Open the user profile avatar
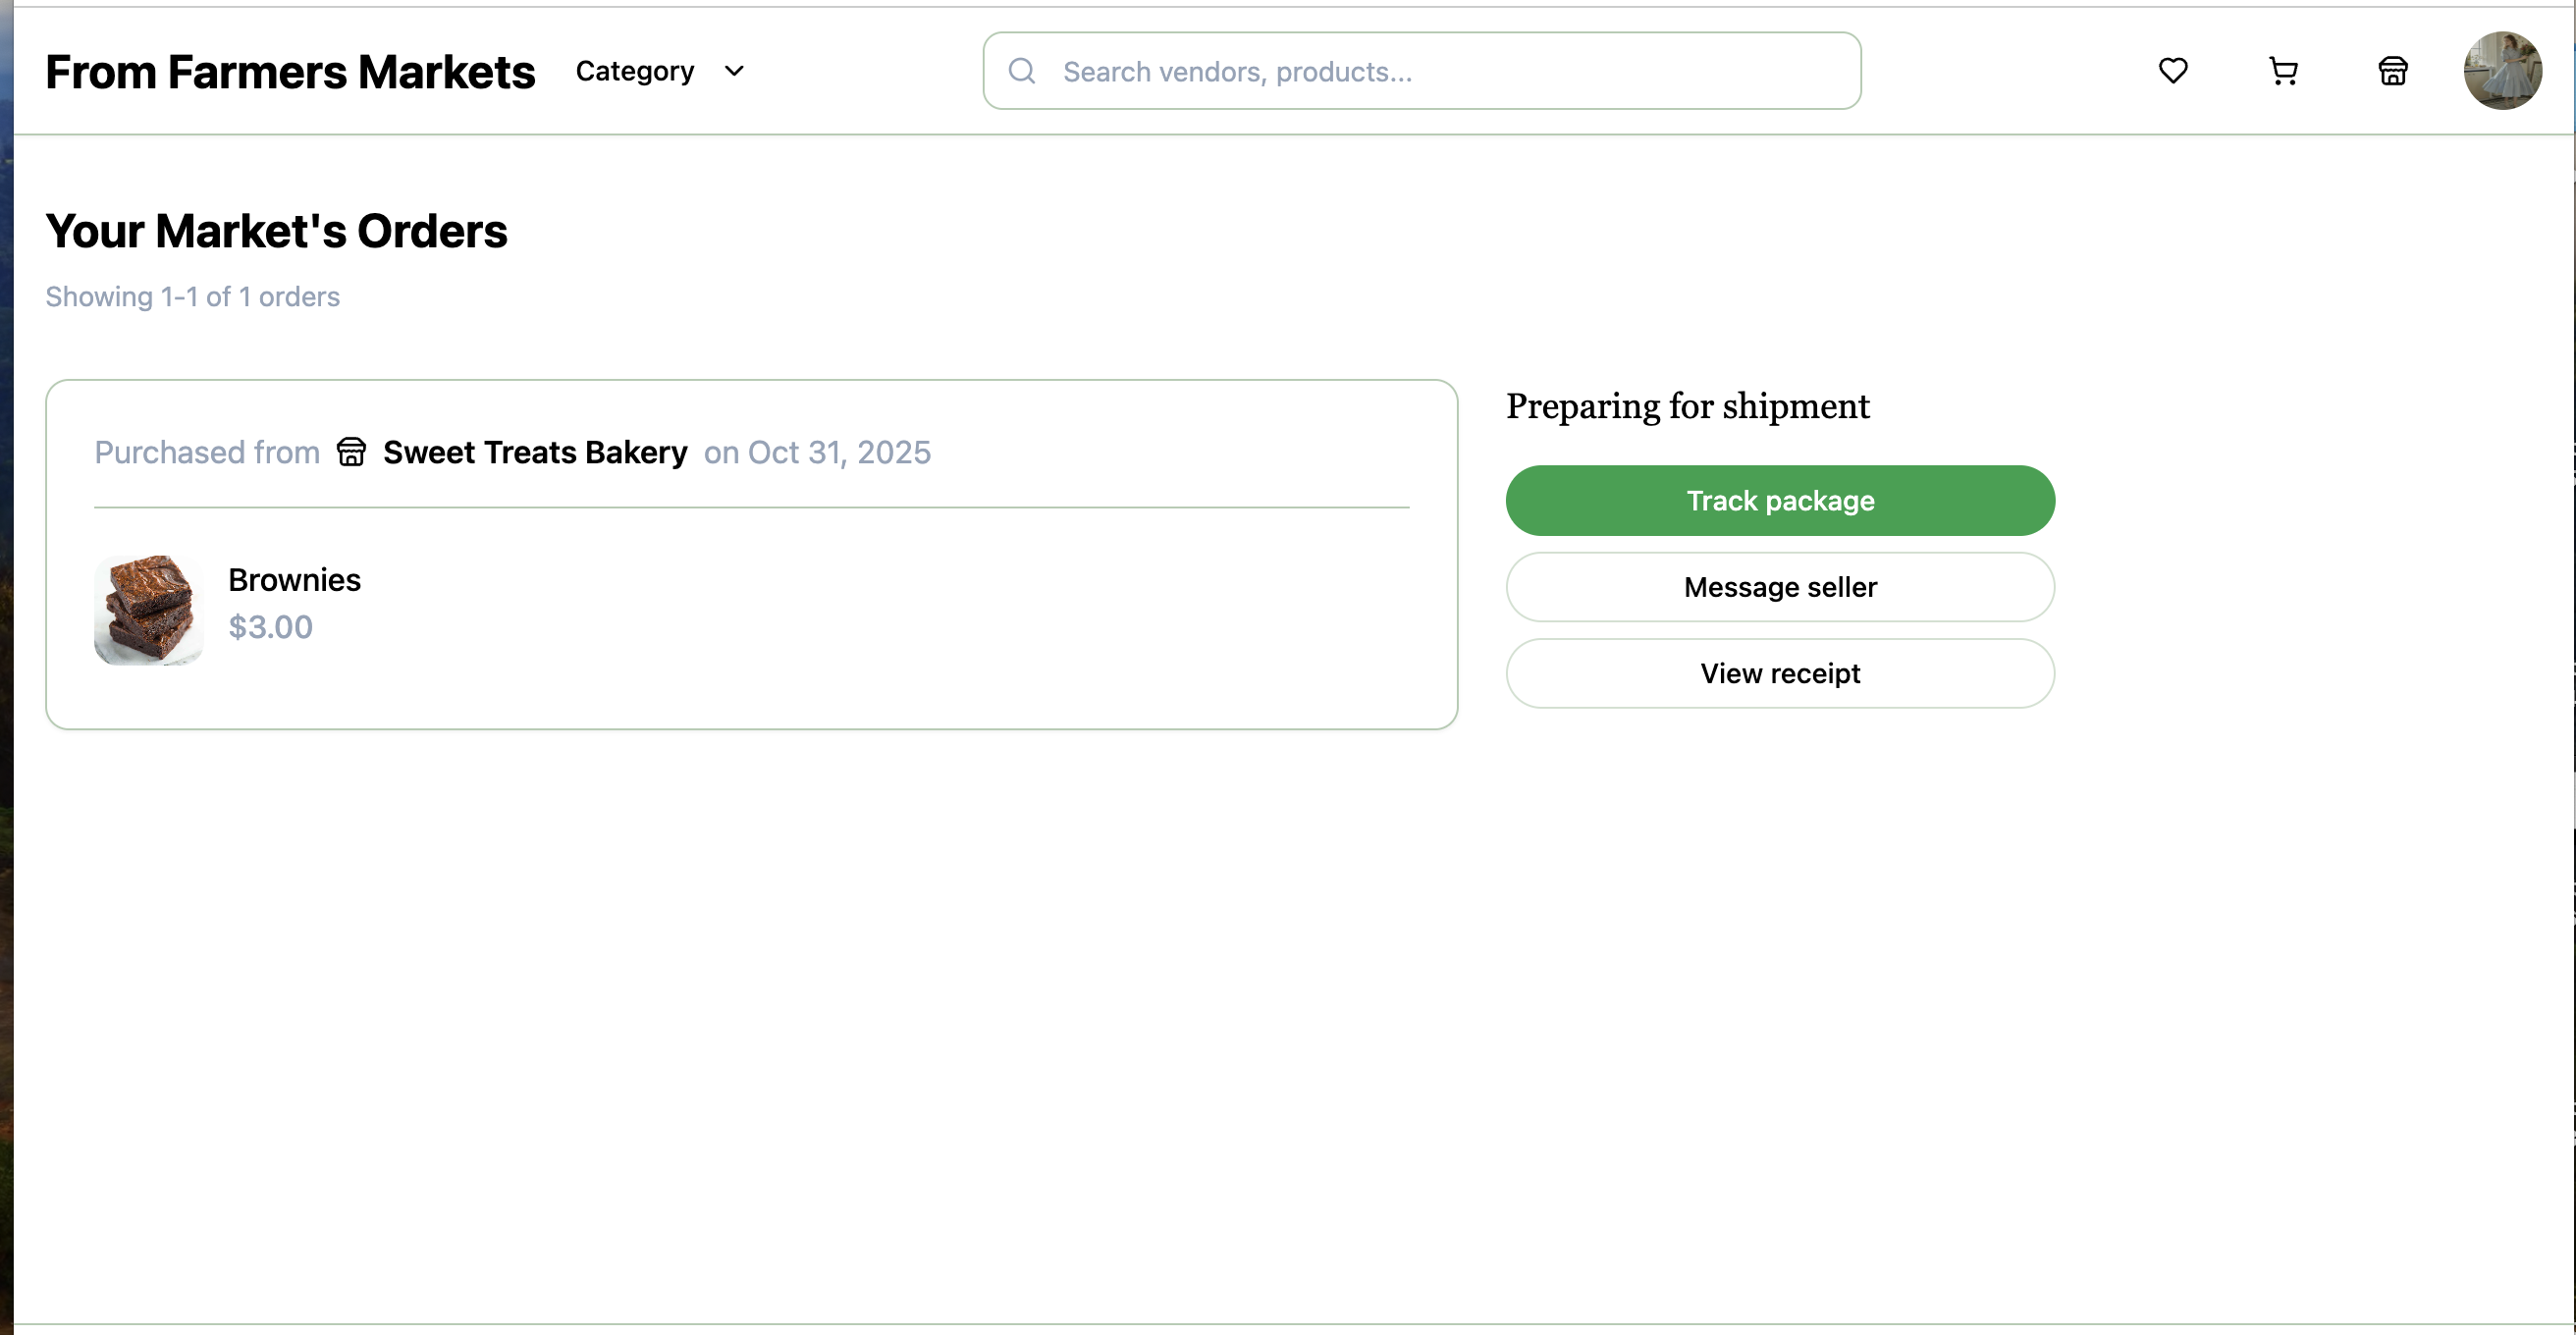 2501,71
